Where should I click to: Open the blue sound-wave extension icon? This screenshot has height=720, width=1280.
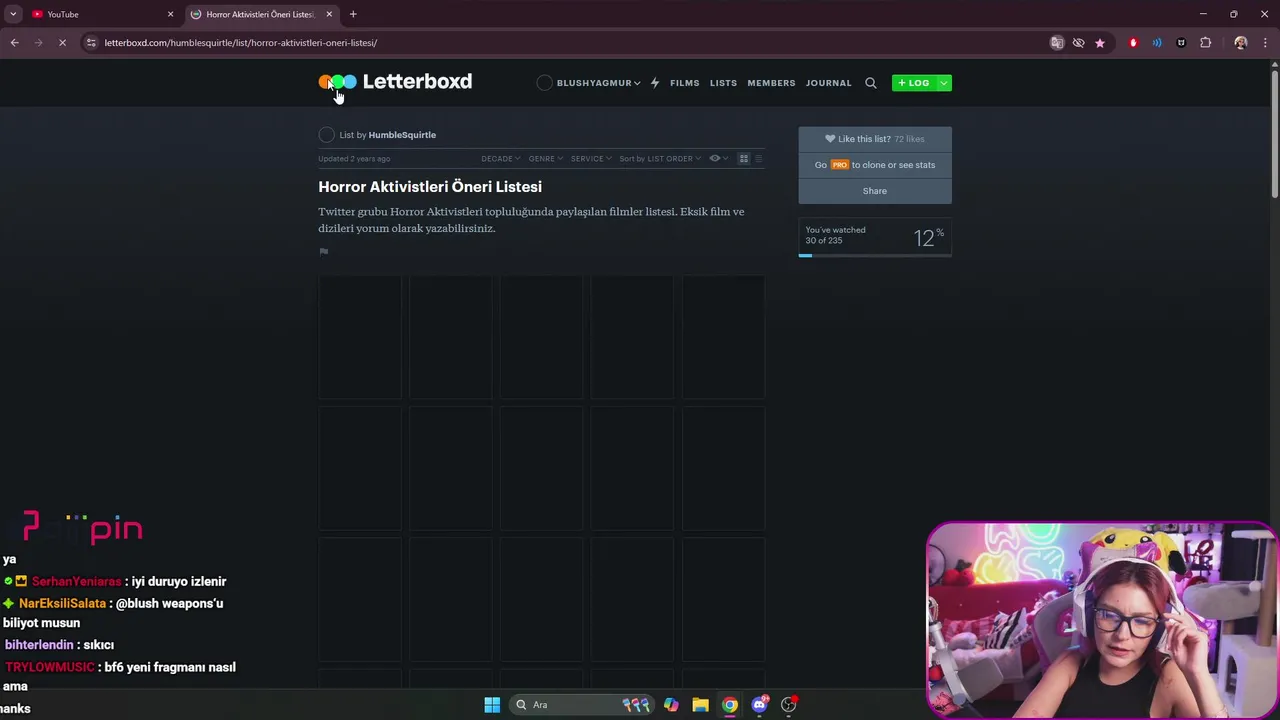[1157, 43]
